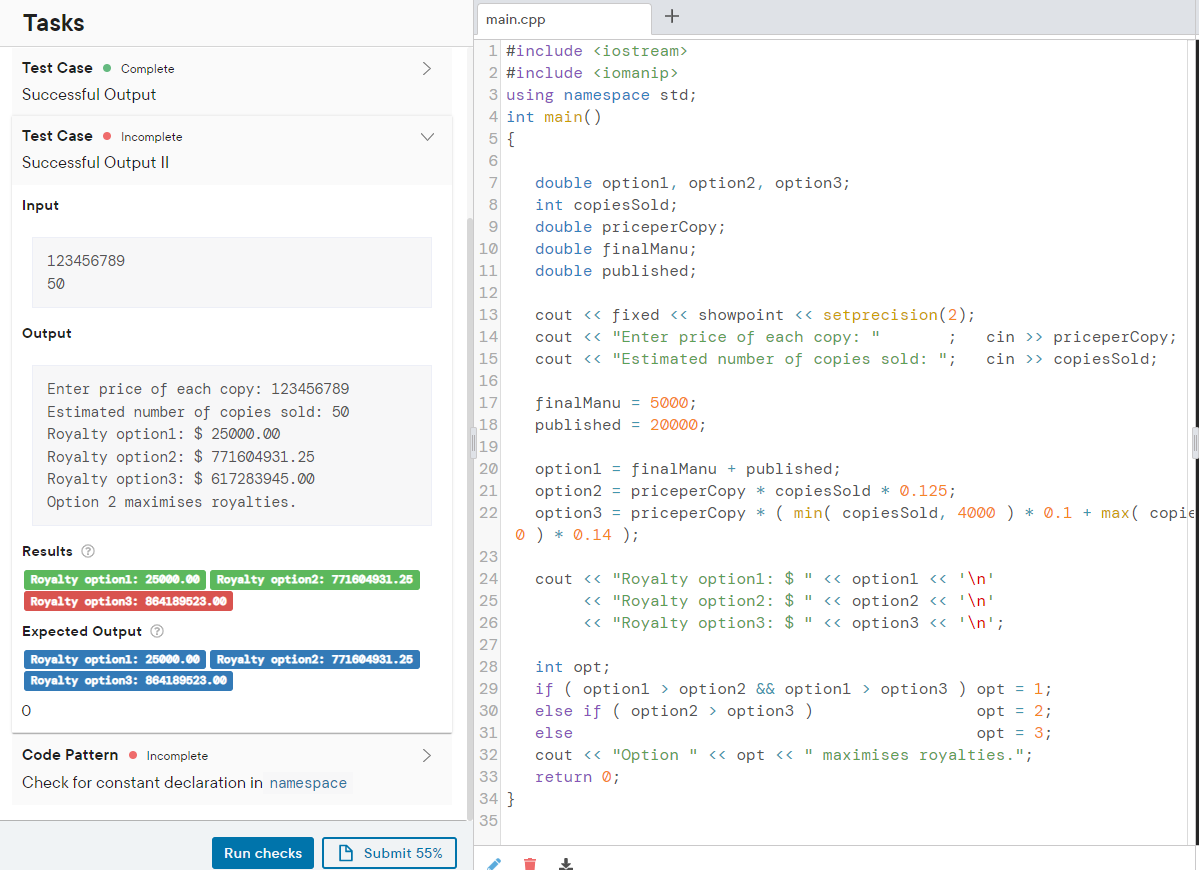Screen dimensions: 1199x870
Task: Click the input value 50
Action: (x=56, y=284)
